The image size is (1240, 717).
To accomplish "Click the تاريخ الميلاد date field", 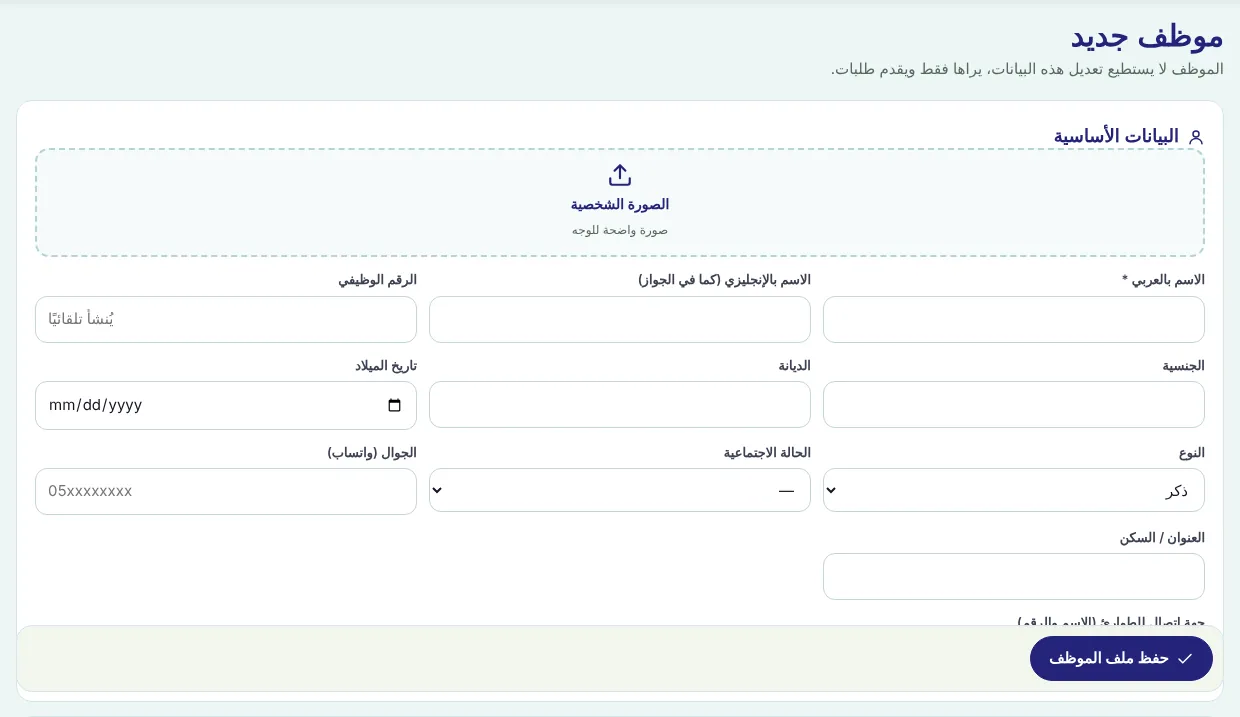I will point(226,405).
